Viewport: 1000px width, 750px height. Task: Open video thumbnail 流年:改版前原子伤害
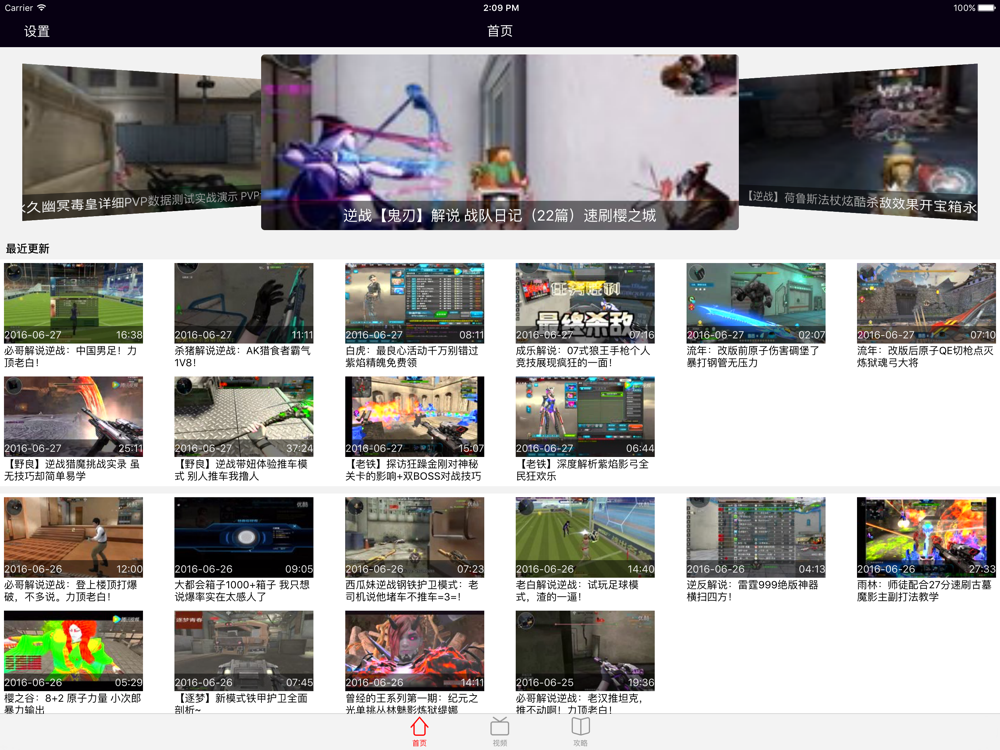point(756,303)
